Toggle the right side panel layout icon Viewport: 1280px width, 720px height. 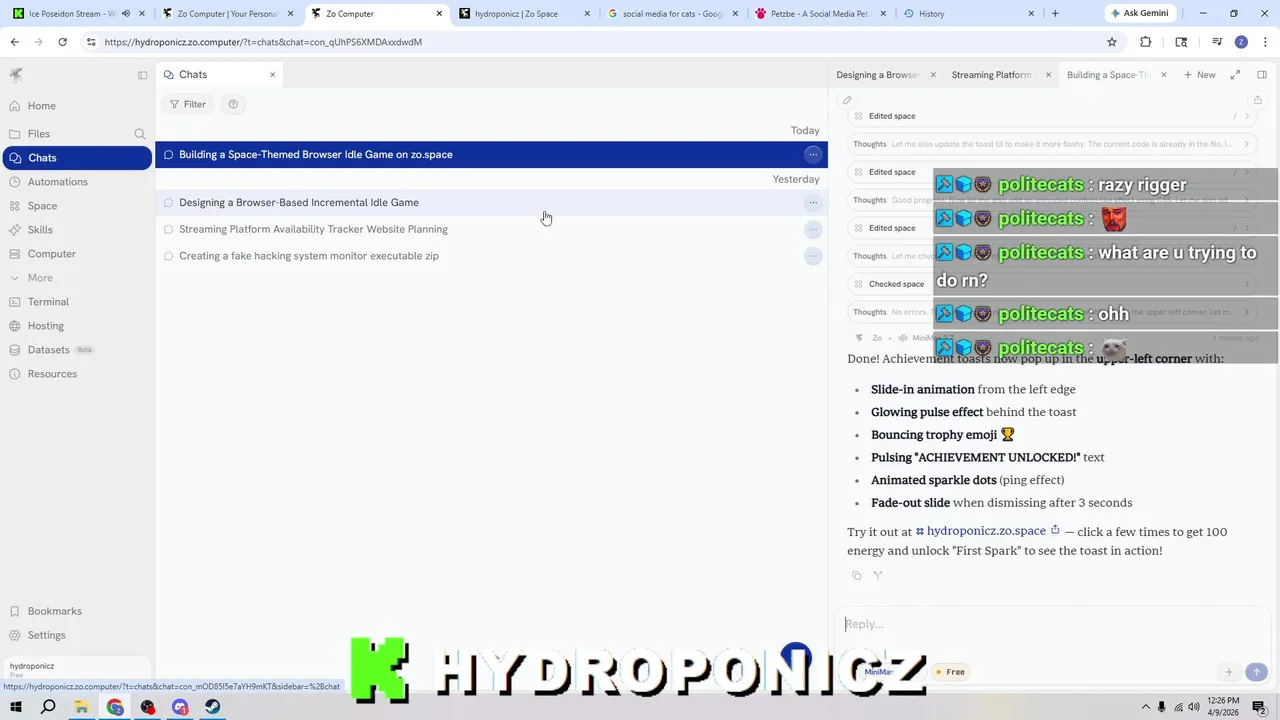click(x=1262, y=75)
